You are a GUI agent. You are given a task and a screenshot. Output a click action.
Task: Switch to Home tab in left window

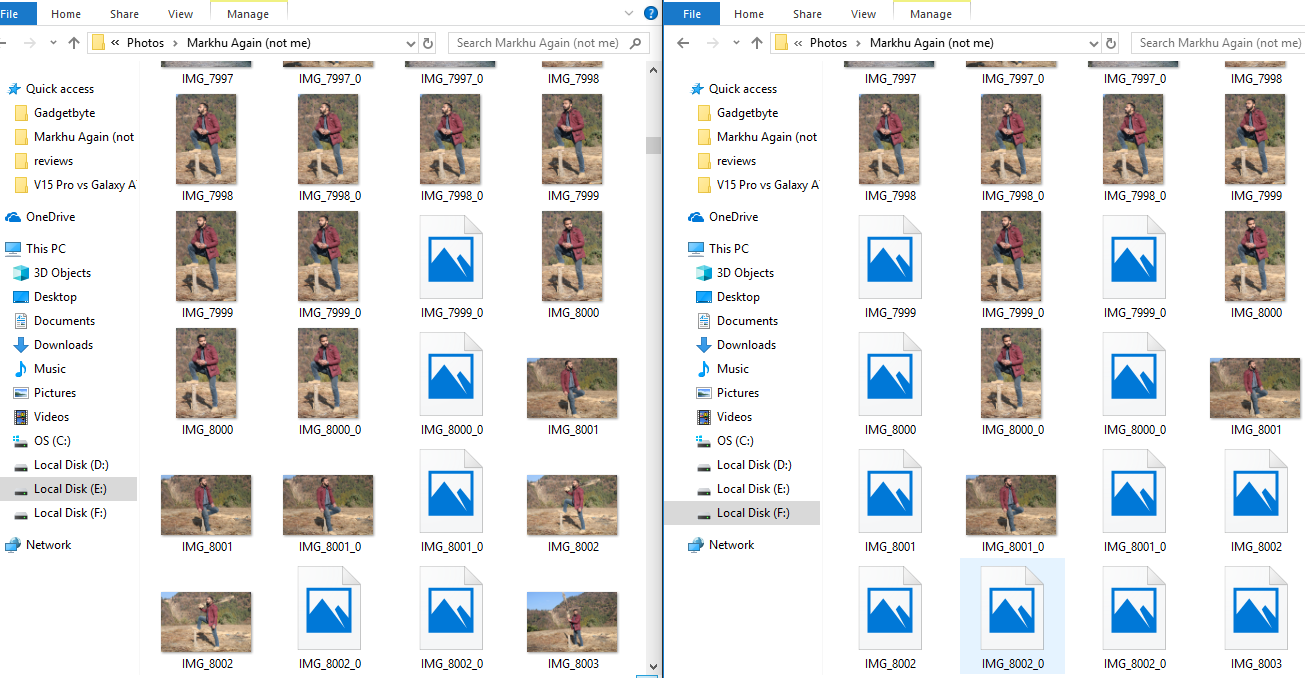[x=66, y=14]
